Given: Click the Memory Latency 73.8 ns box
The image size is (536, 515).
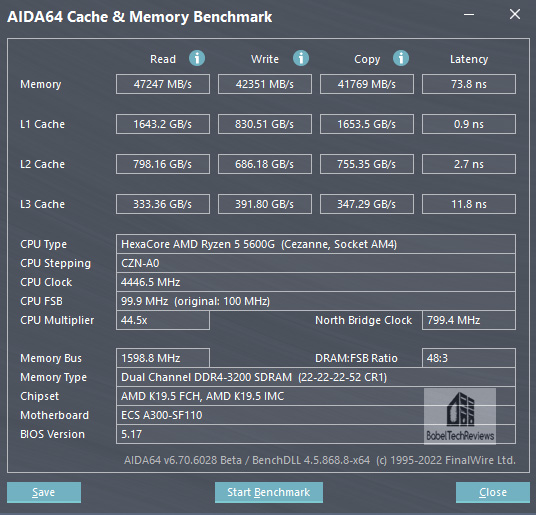Looking at the screenshot, I should click(469, 84).
